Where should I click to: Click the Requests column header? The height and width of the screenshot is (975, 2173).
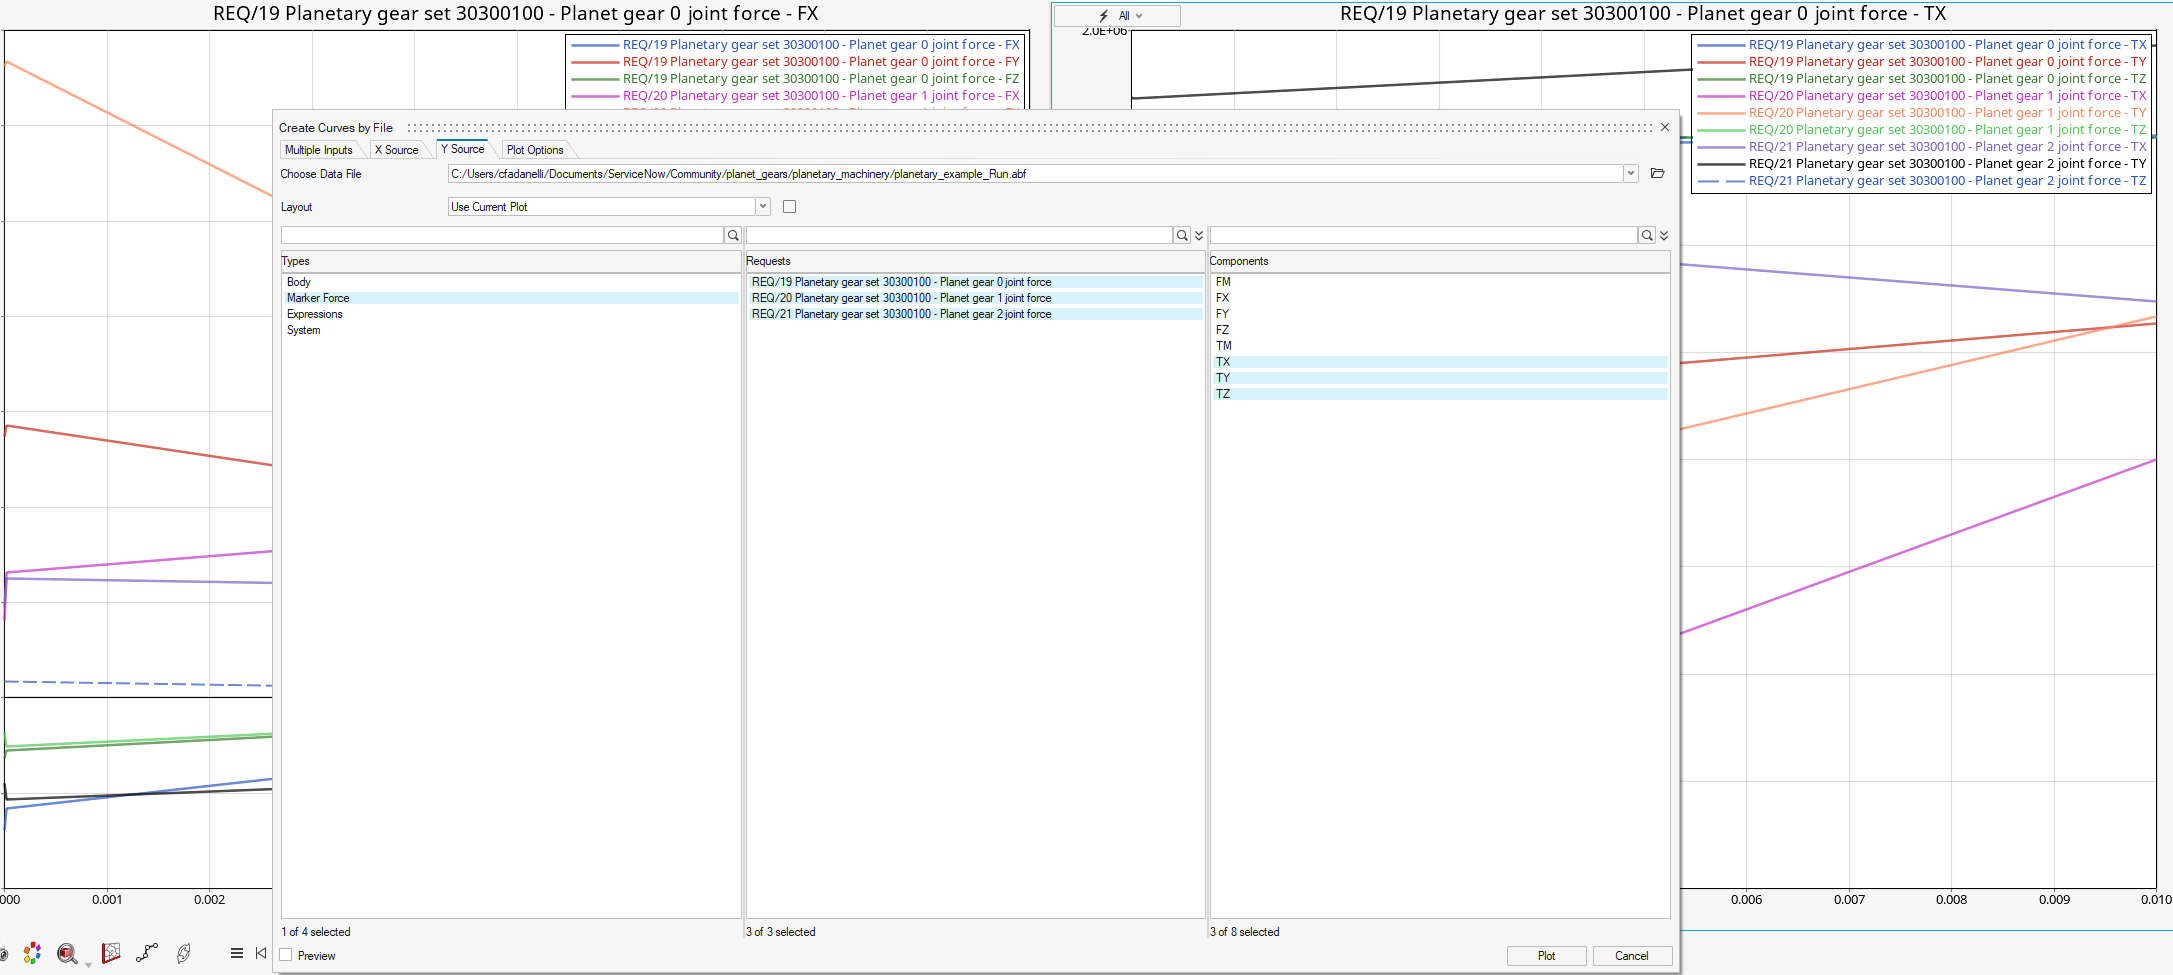pos(975,261)
